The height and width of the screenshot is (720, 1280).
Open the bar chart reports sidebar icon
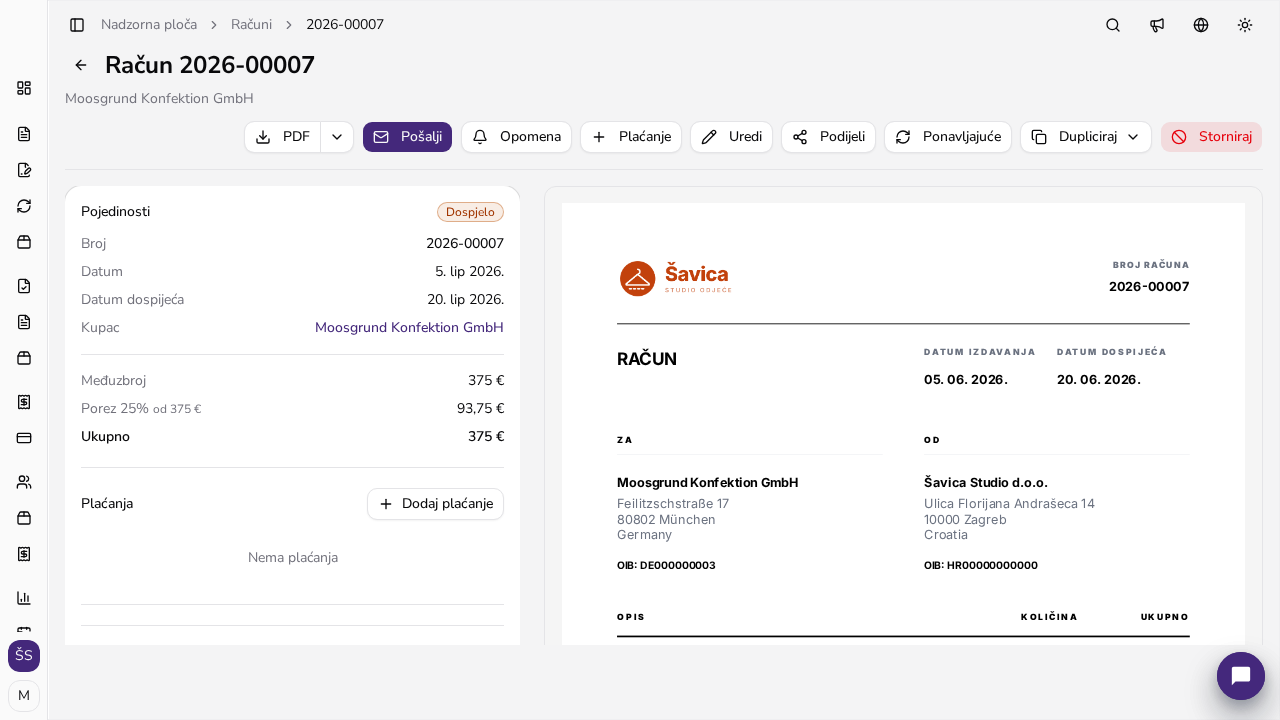coord(24,598)
